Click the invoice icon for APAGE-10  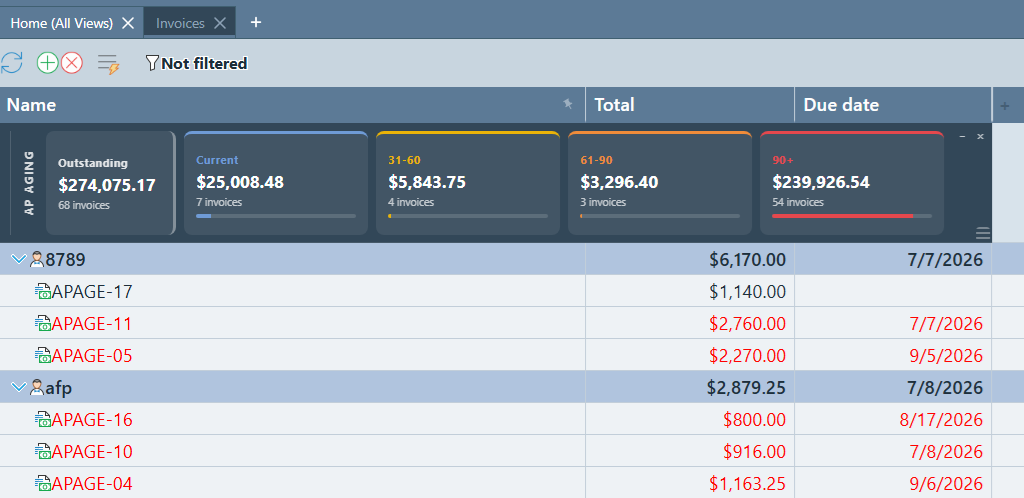coord(43,452)
